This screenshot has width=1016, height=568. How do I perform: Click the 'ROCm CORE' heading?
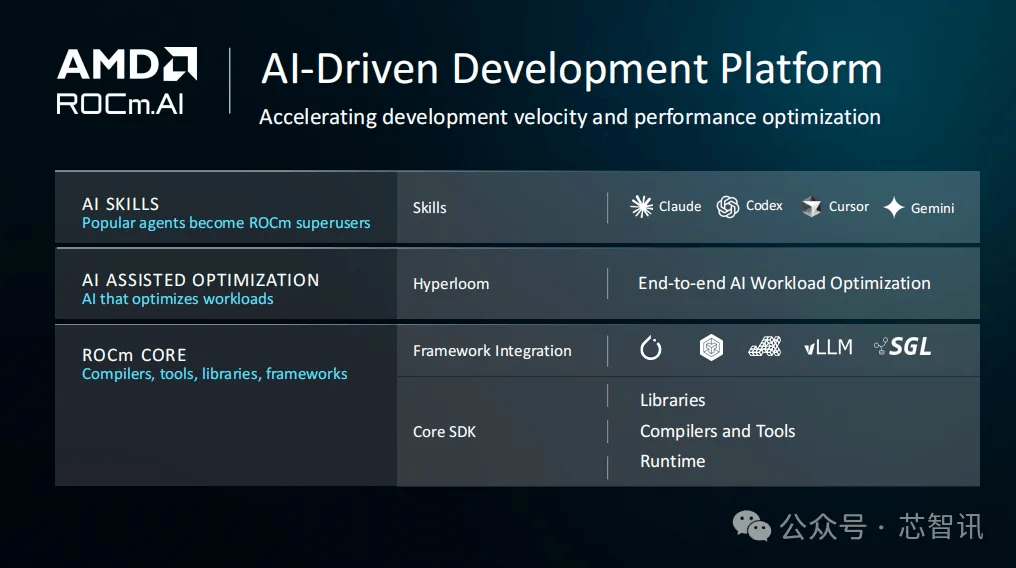[x=134, y=355]
